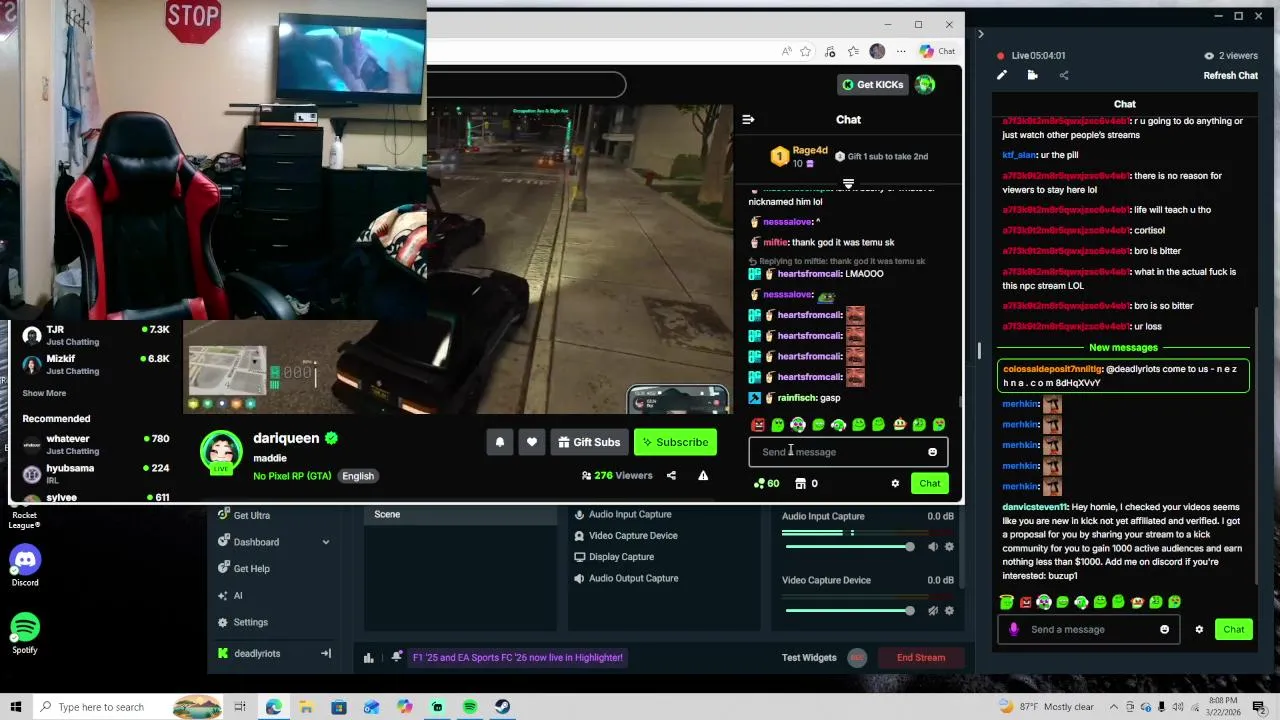
Task: Click into the 'Send a message' field
Action: tap(1086, 630)
